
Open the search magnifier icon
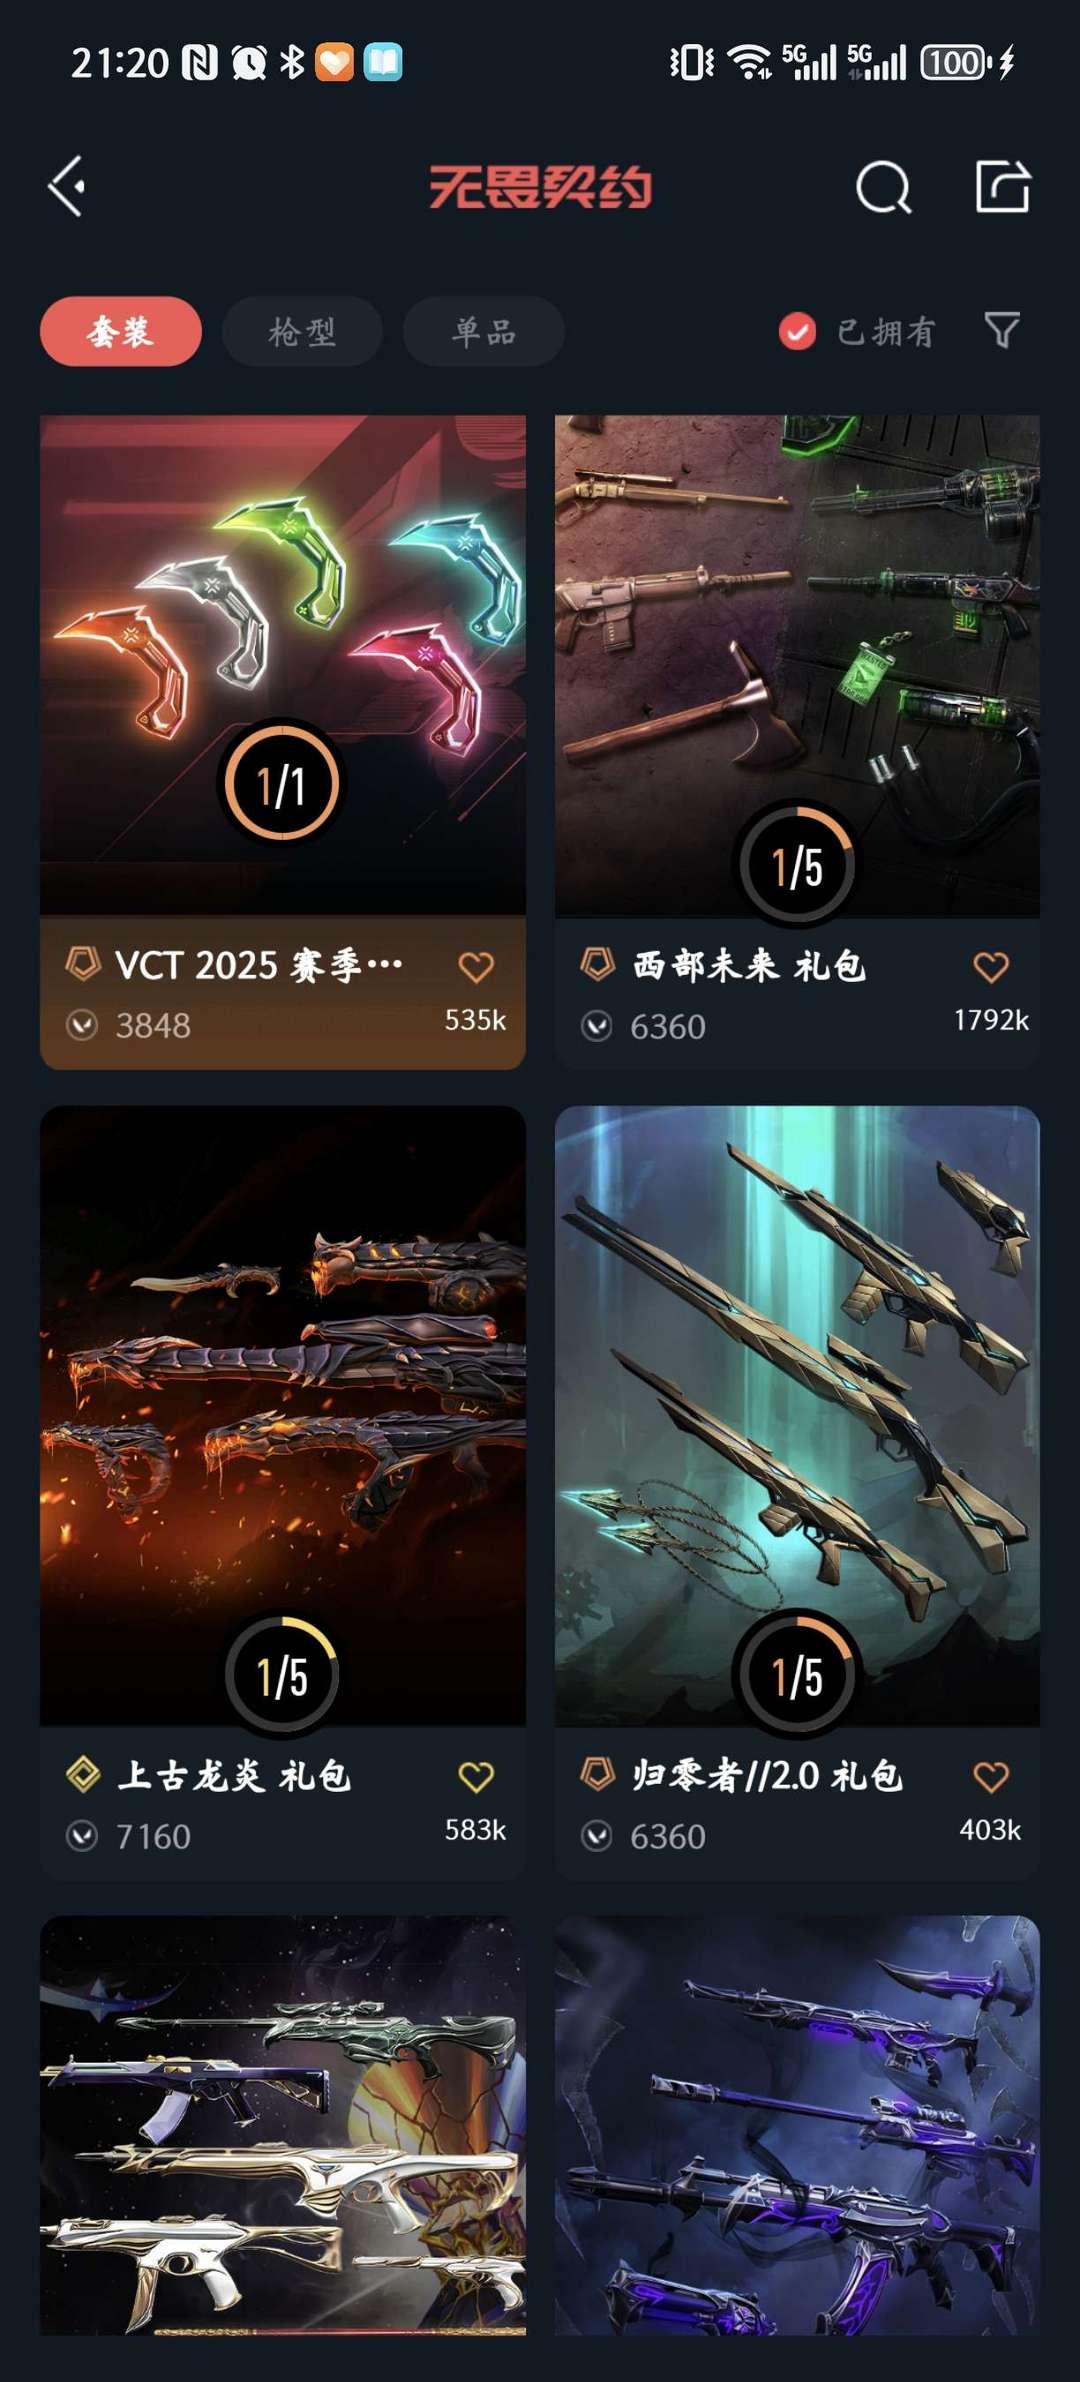click(884, 187)
